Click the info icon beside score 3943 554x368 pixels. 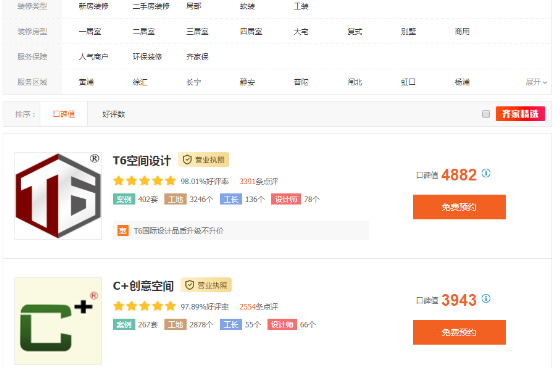[486, 298]
